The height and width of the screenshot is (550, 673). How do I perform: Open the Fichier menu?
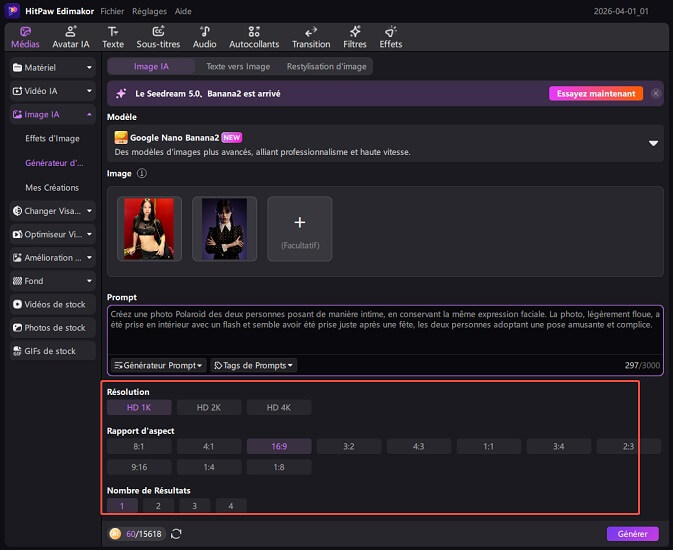click(112, 9)
